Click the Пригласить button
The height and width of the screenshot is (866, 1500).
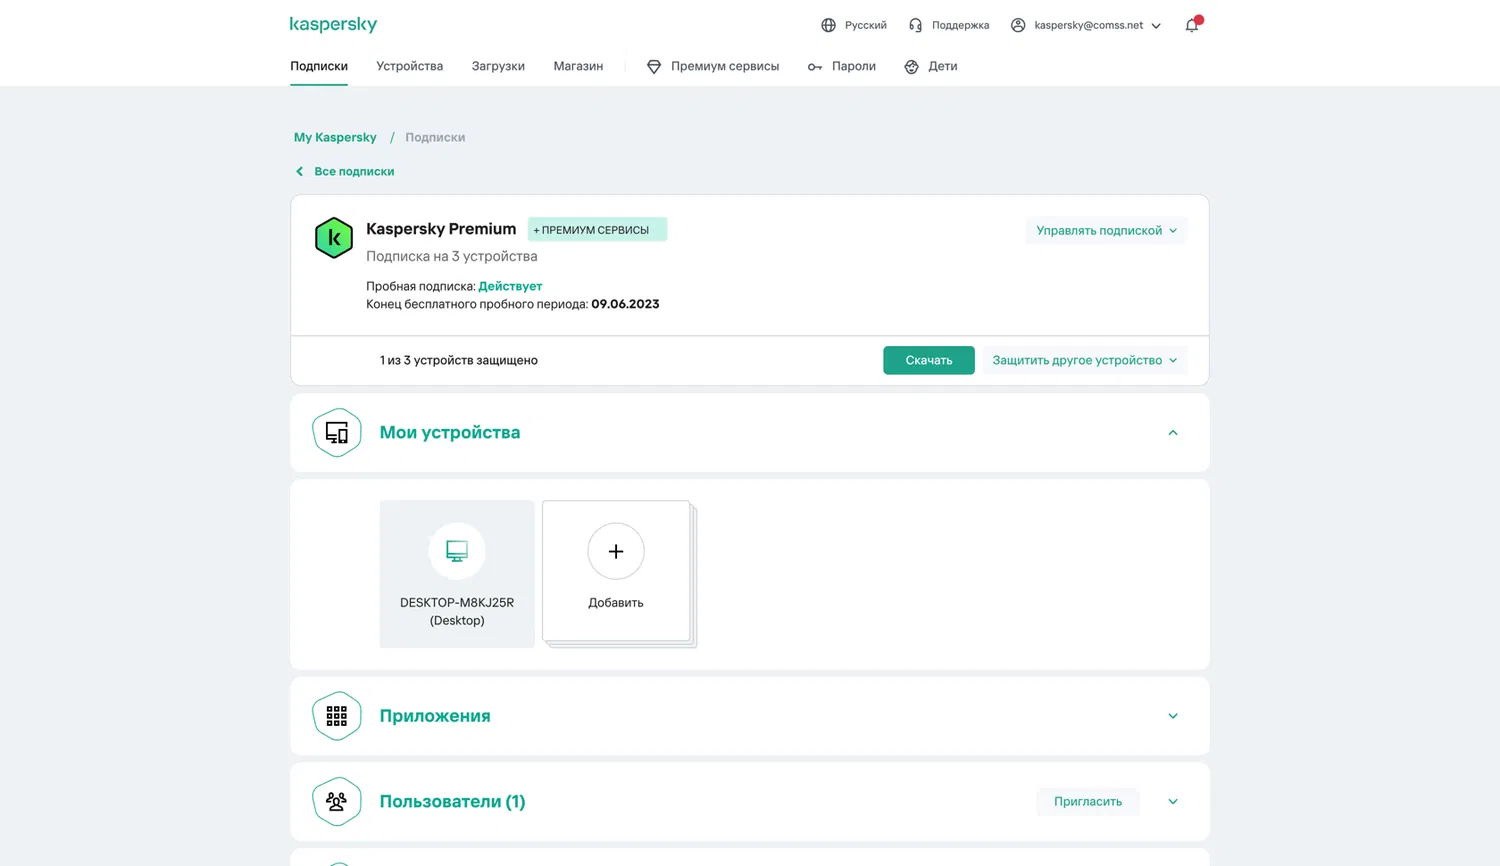1088,802
